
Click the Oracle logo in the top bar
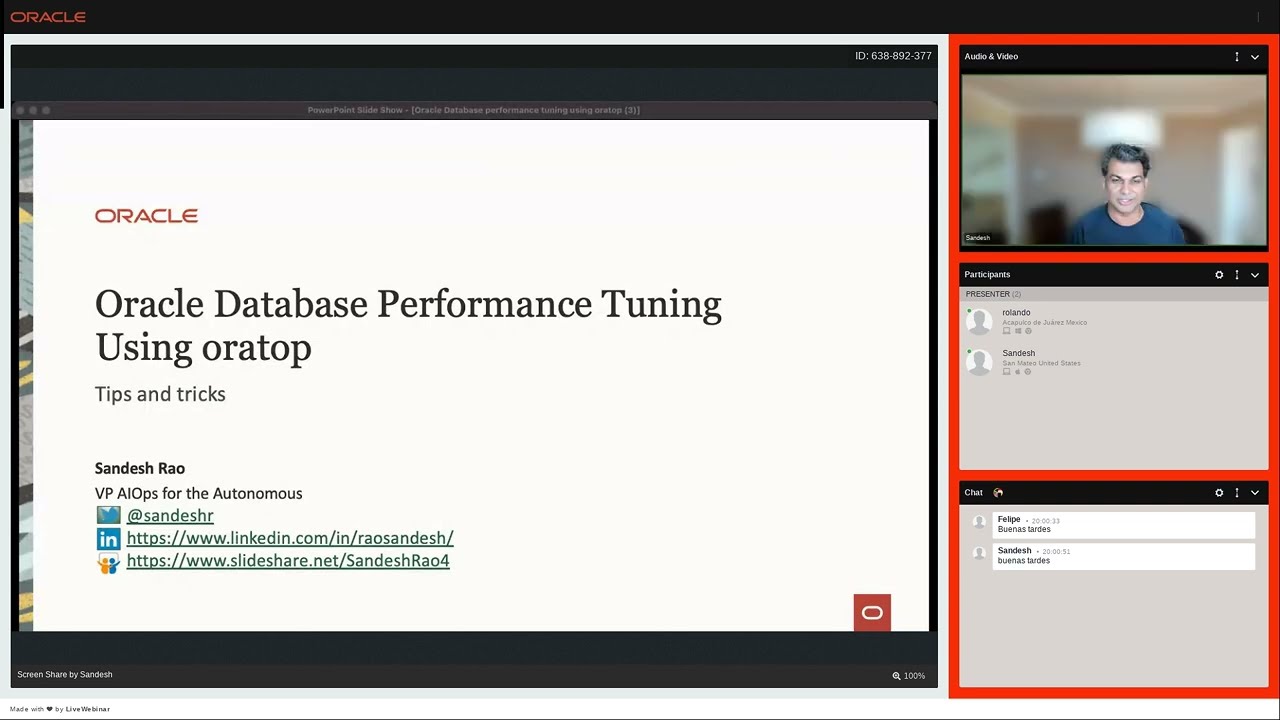48,17
